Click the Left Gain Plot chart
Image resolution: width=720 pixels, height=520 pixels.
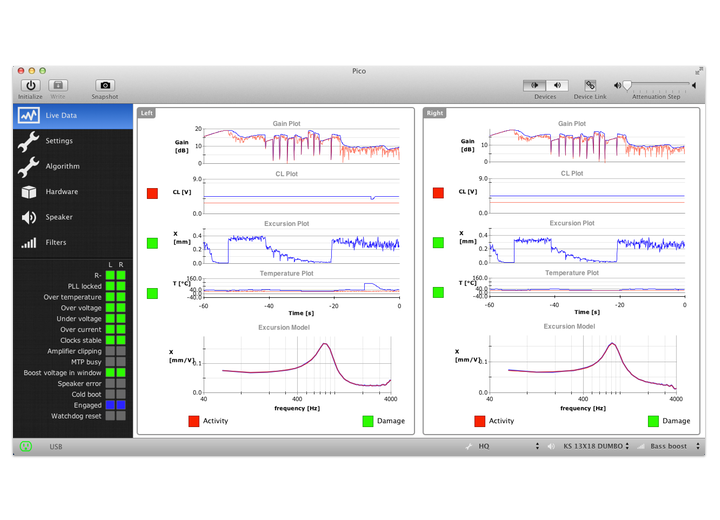301,146
